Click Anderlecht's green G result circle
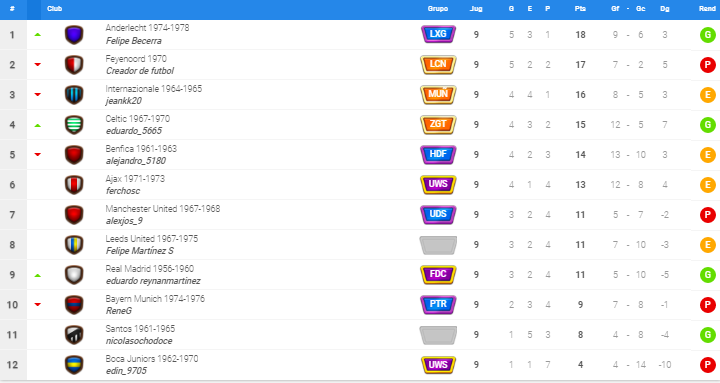 click(x=708, y=35)
